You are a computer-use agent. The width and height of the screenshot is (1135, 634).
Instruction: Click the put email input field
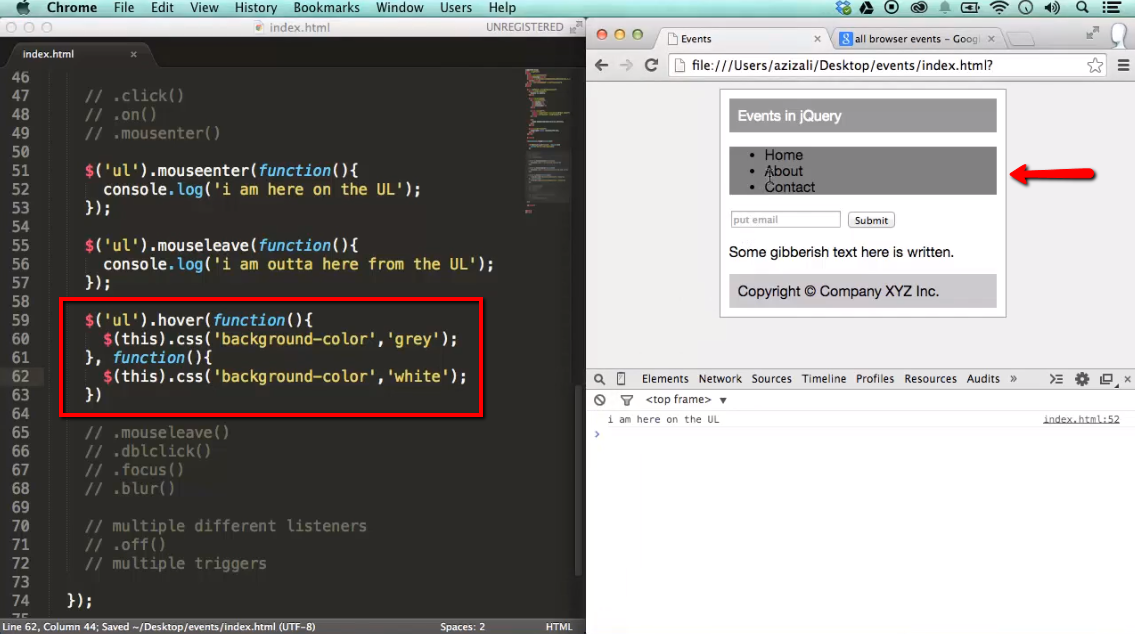[x=785, y=219]
